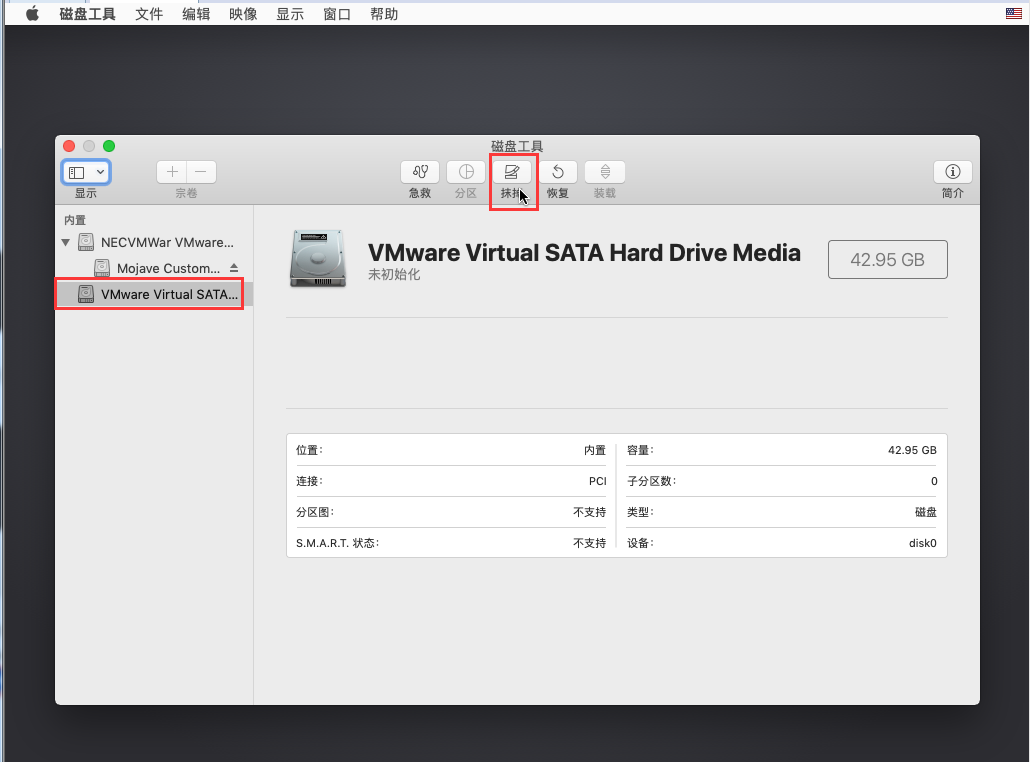Click the Mount (装载) toolbar icon
Viewport: 1031px width, 762px height.
tap(605, 172)
